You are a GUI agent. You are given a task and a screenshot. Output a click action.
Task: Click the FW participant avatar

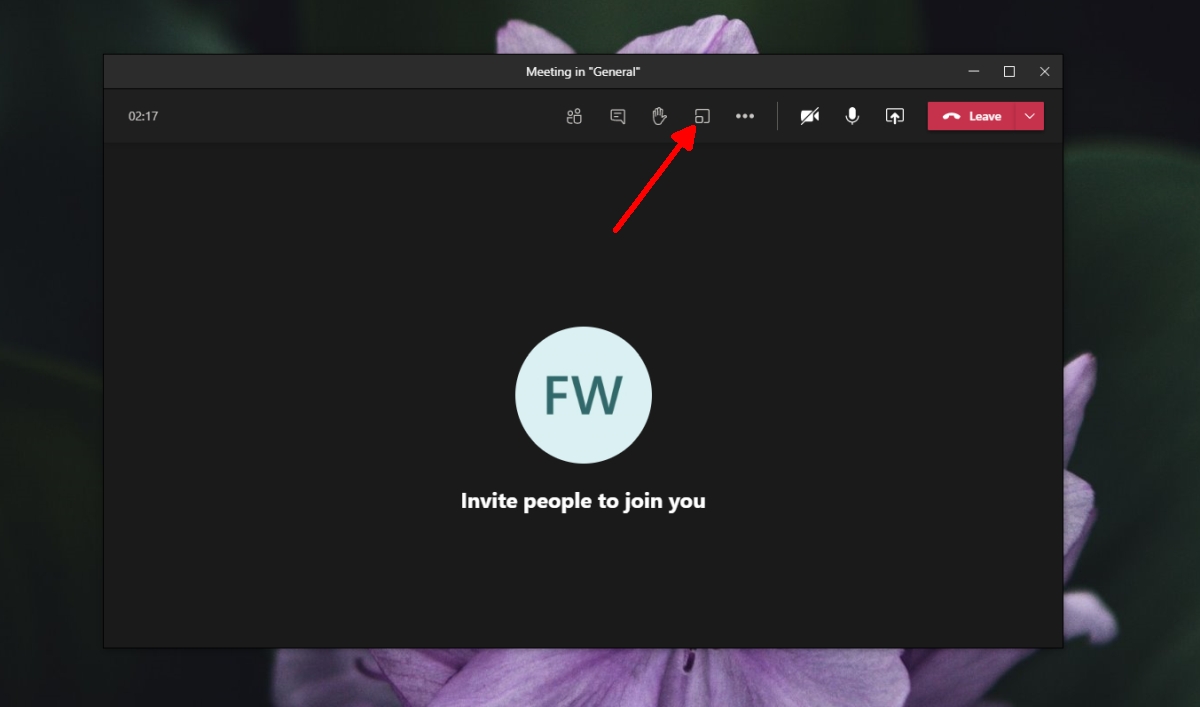coord(583,395)
